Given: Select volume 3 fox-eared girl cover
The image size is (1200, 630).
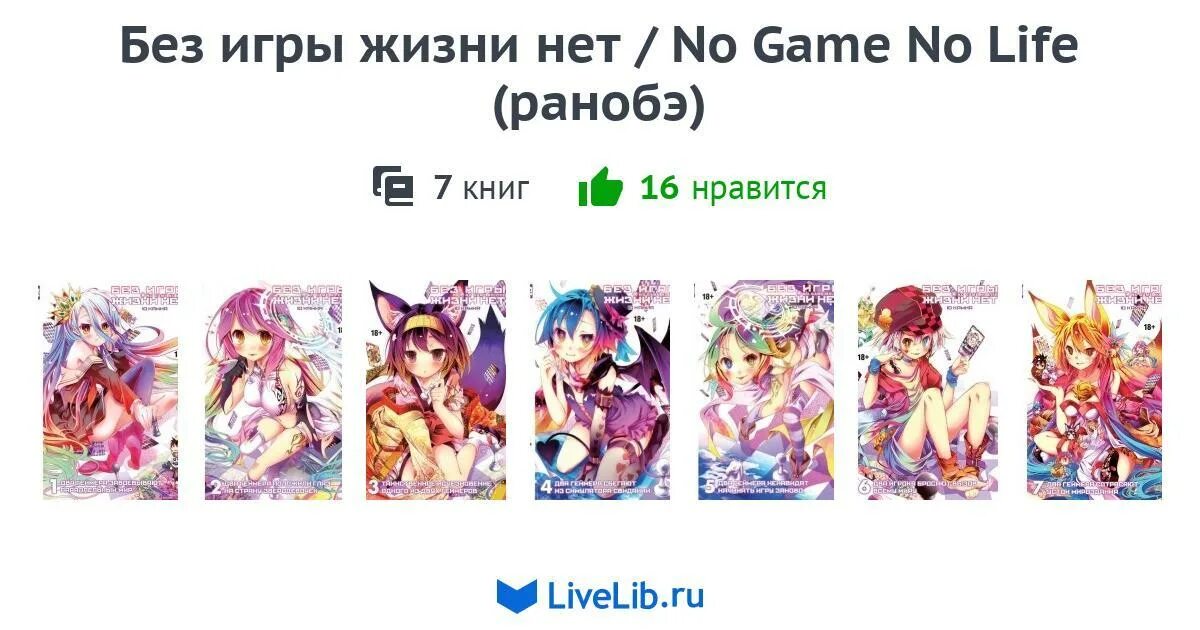Looking at the screenshot, I should click(x=436, y=391).
